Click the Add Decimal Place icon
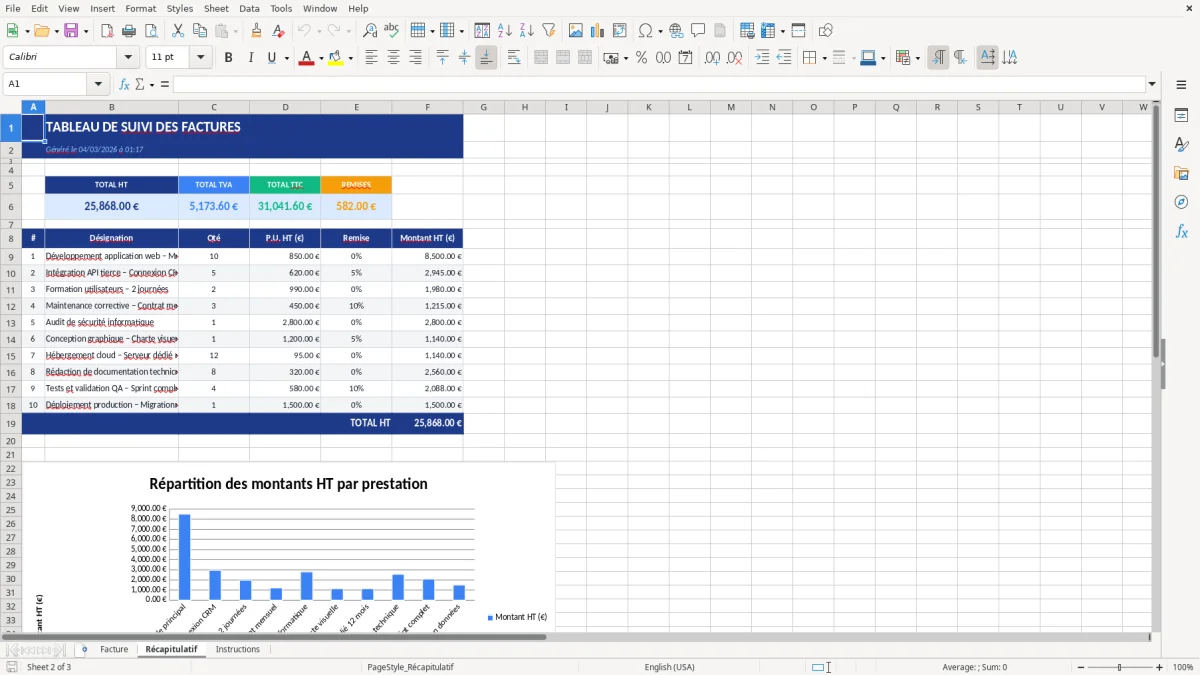 click(x=712, y=58)
